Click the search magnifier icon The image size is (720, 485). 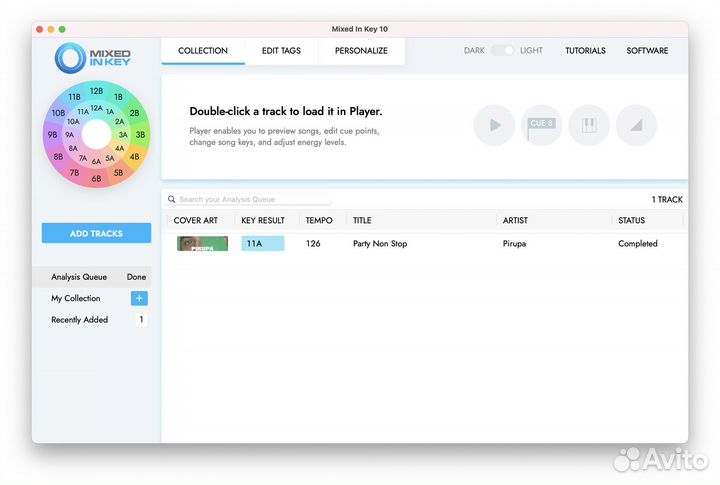[172, 200]
